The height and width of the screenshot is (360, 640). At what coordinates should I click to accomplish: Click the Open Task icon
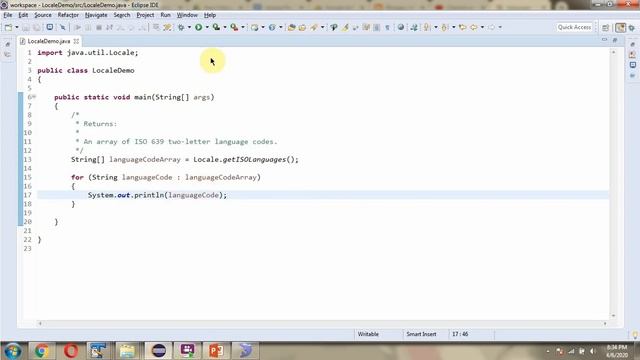[x=302, y=27]
